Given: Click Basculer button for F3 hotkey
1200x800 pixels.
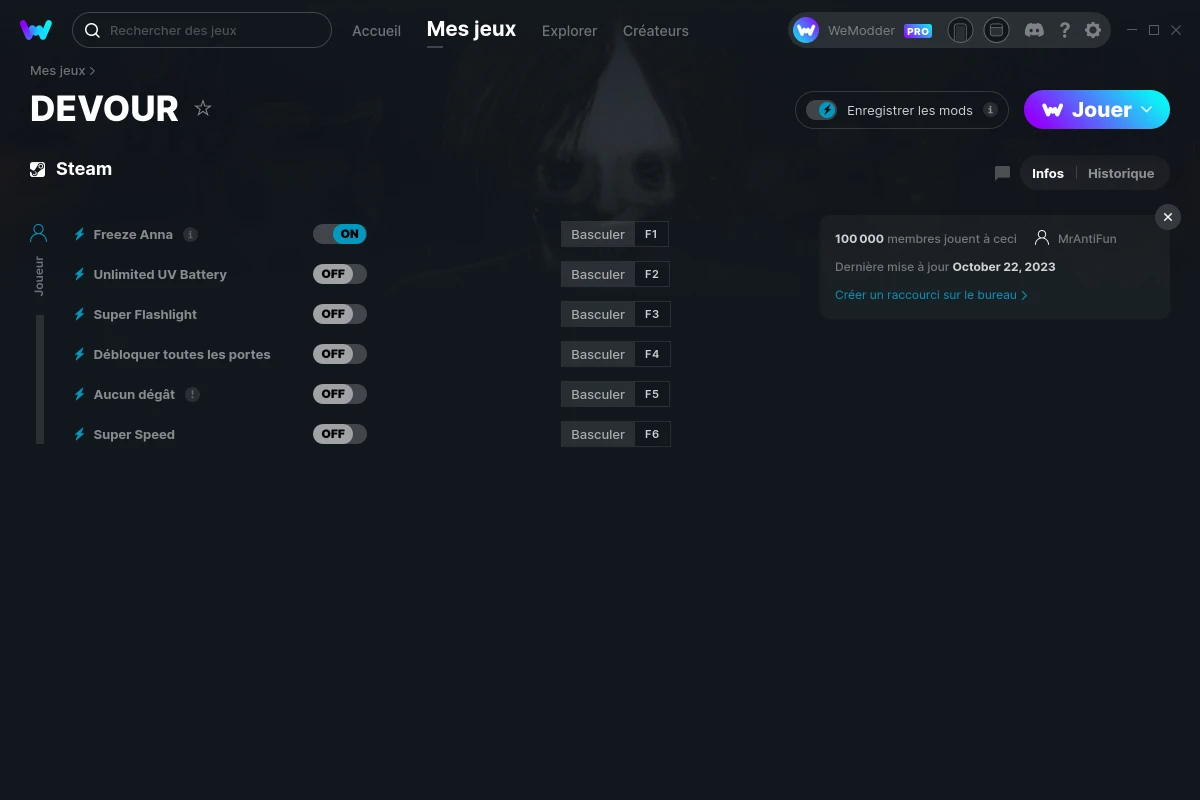Looking at the screenshot, I should [598, 314].
